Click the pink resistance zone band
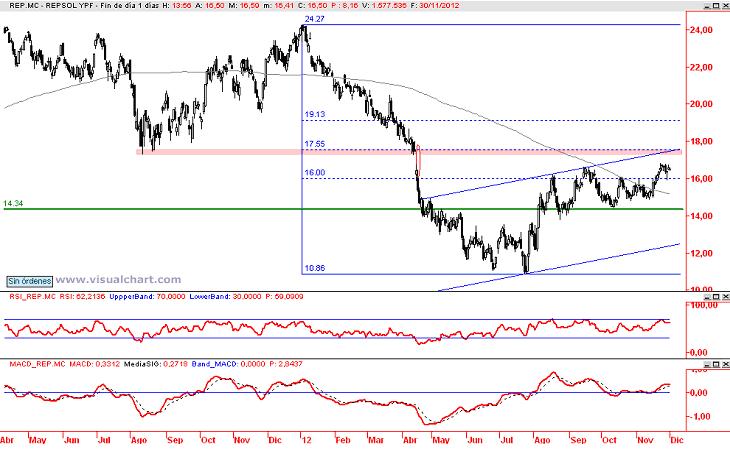This screenshot has width=730, height=454. (x=408, y=152)
